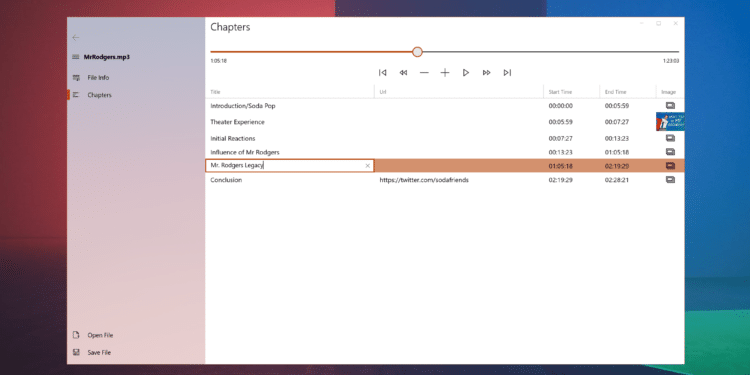
Task: Click the Title column header
Action: point(215,92)
